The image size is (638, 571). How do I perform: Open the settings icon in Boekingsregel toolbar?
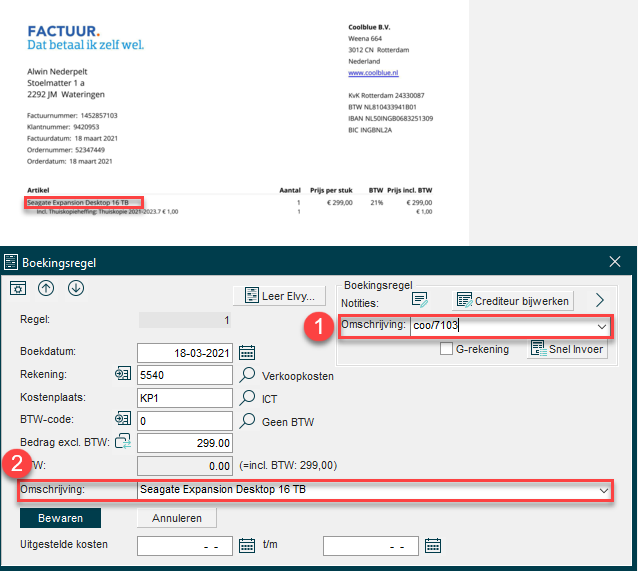[18, 289]
